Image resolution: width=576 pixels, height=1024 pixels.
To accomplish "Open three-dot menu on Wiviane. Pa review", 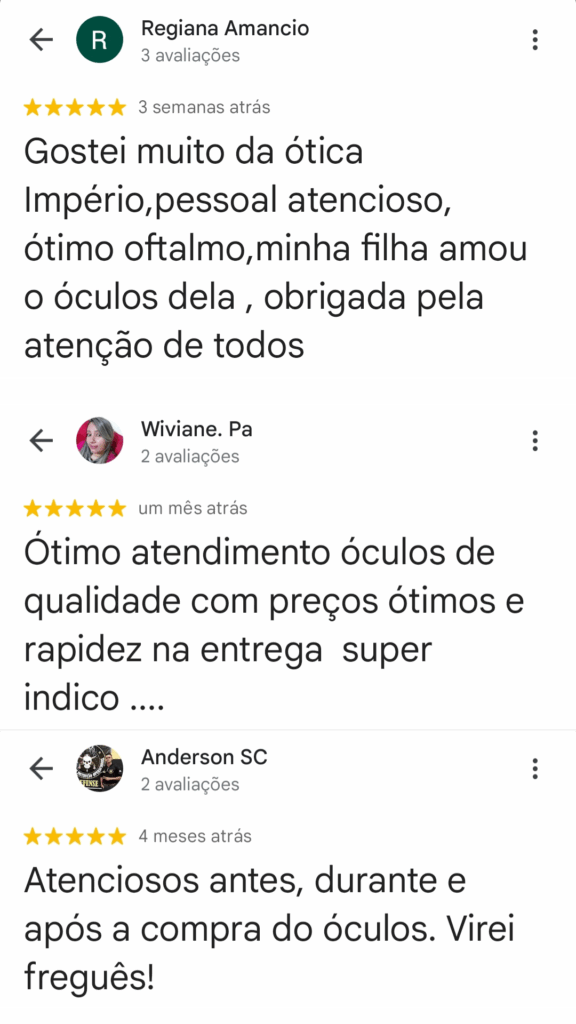I will 535,441.
